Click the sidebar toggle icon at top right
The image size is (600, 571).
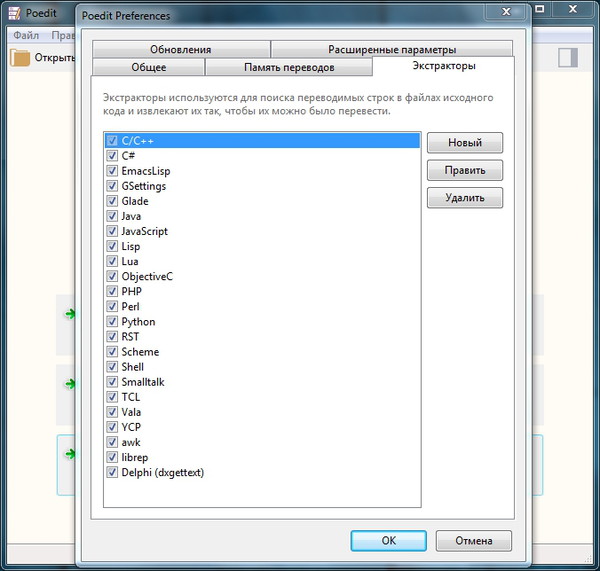click(x=567, y=57)
